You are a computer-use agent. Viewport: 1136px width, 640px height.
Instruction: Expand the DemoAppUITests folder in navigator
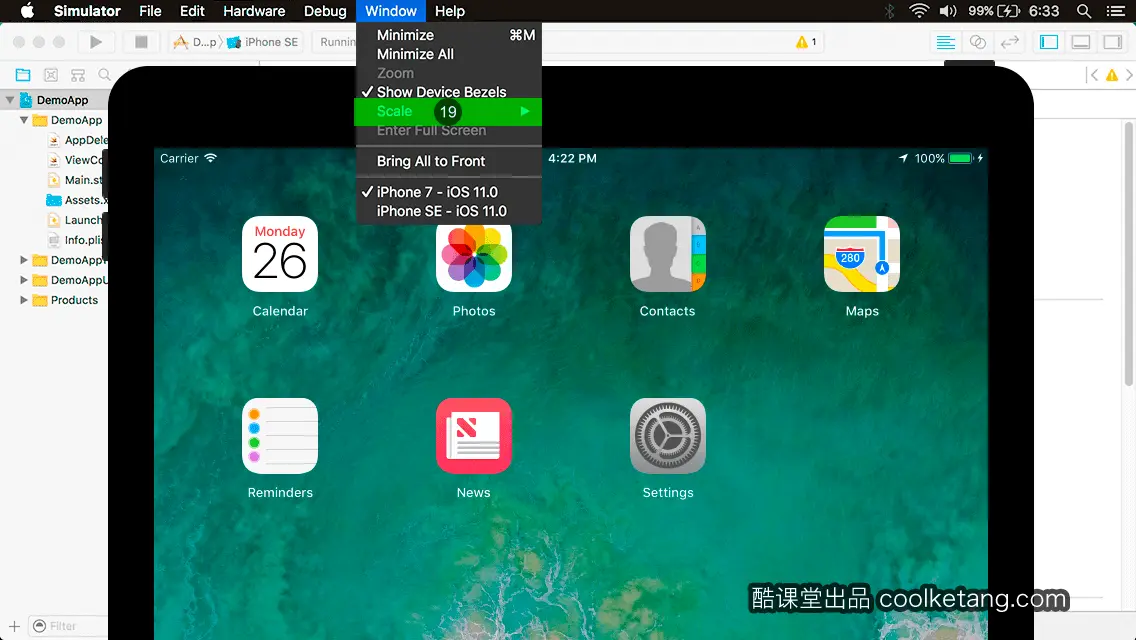[24, 280]
